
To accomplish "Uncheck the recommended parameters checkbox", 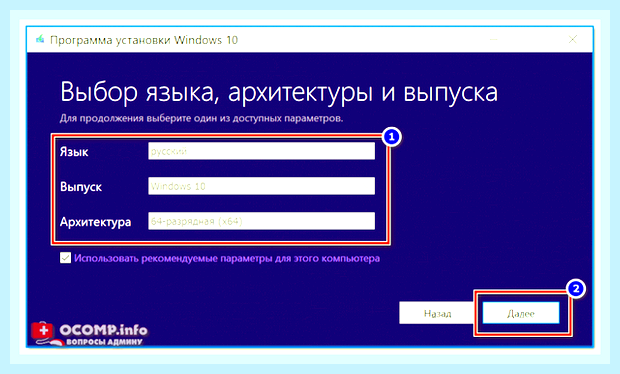I will [x=65, y=258].
